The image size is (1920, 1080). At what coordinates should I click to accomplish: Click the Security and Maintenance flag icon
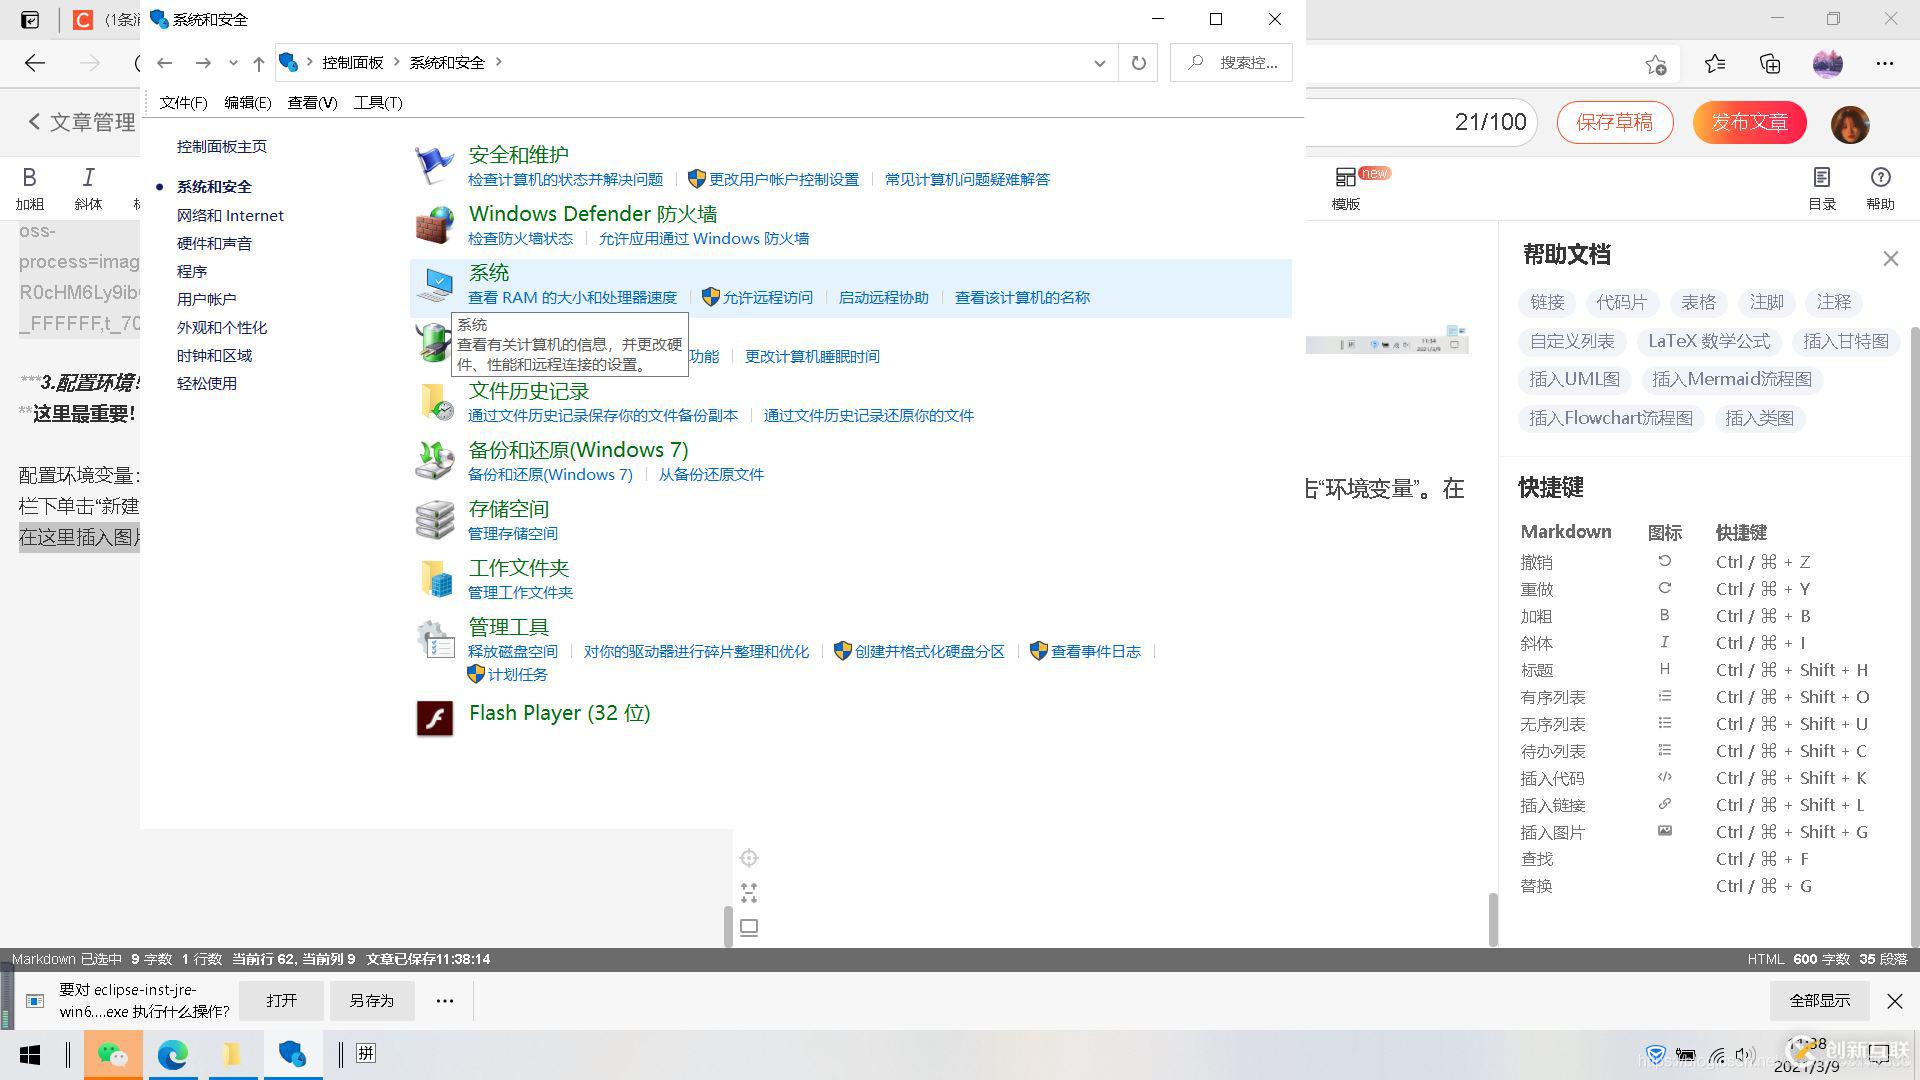click(435, 165)
